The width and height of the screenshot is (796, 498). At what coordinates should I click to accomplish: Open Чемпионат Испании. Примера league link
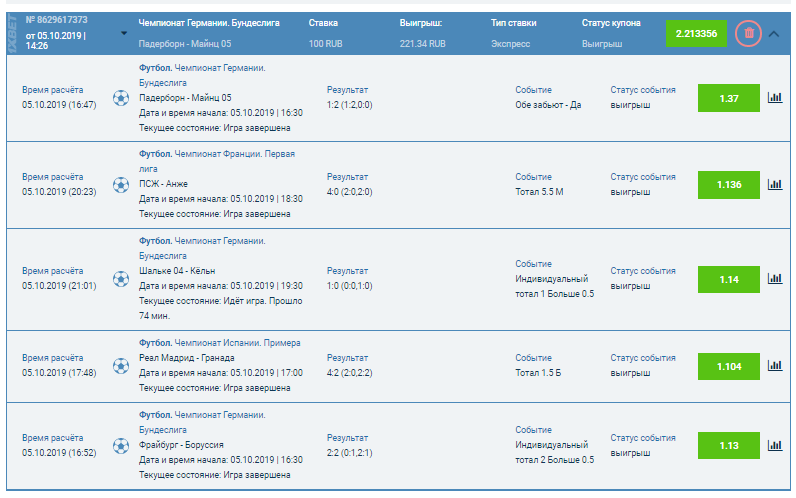point(237,343)
